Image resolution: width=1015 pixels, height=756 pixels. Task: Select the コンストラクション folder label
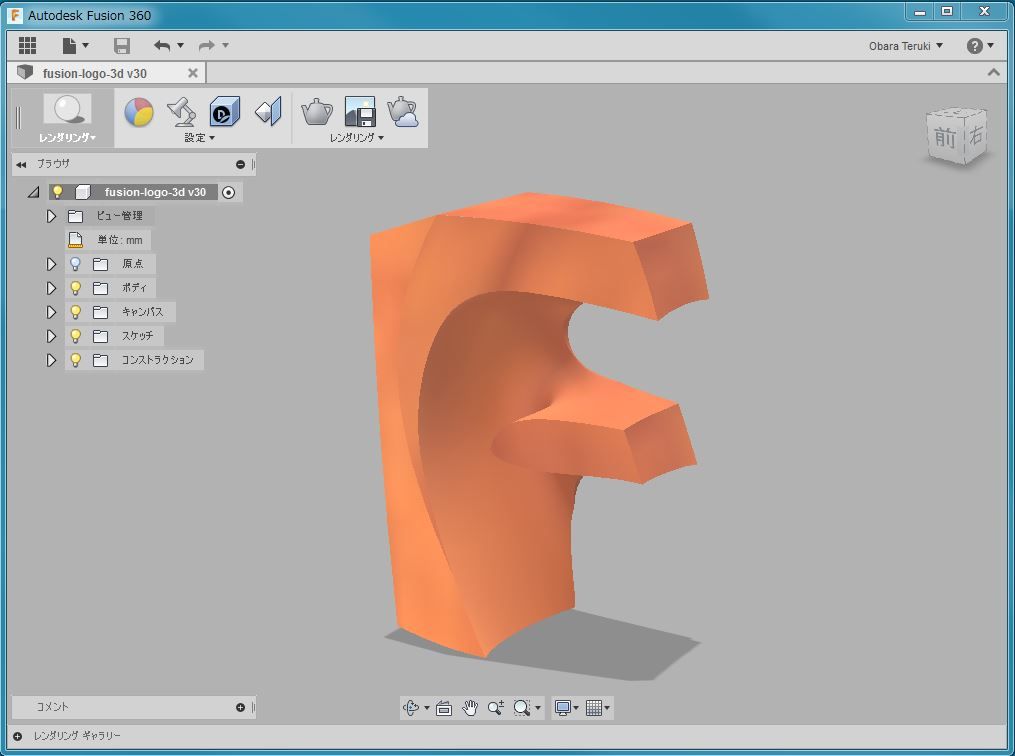tap(158, 360)
